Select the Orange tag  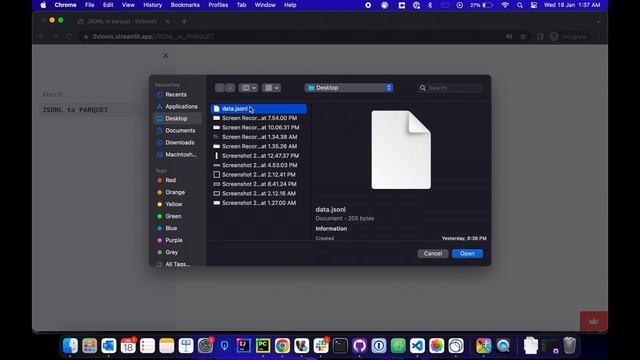coord(176,192)
